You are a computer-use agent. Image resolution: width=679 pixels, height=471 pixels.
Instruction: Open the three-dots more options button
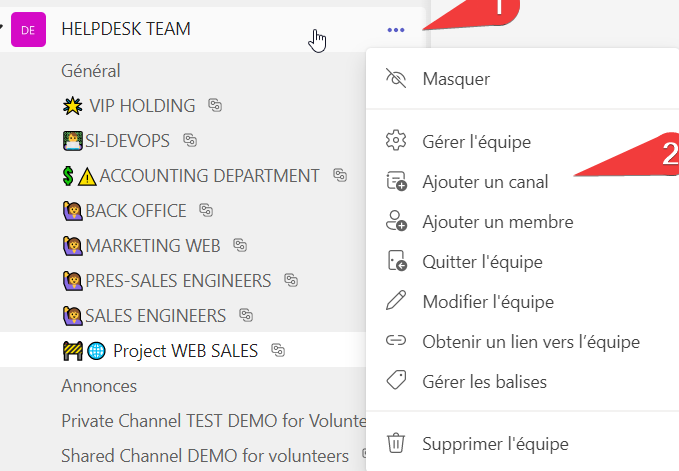[x=396, y=30]
